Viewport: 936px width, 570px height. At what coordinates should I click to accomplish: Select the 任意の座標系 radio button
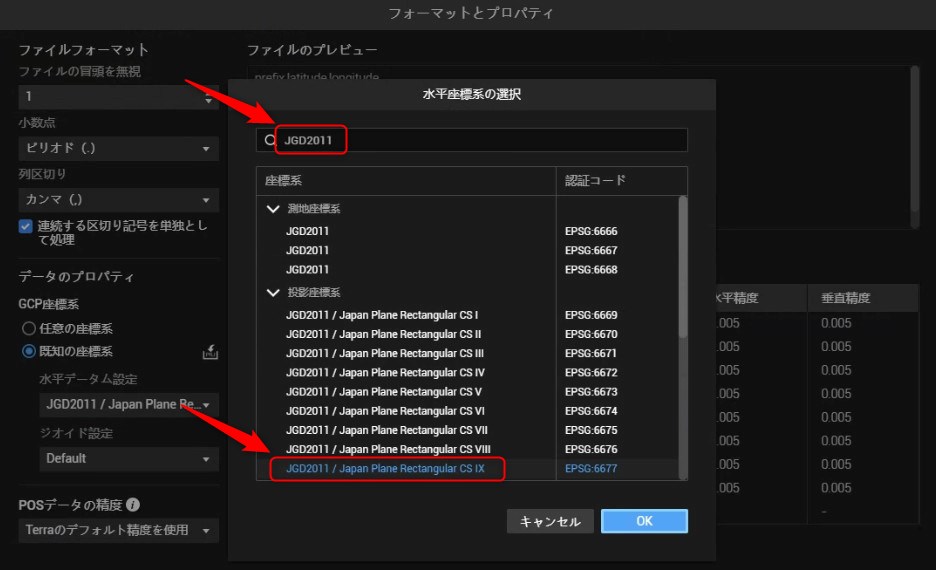(x=28, y=328)
